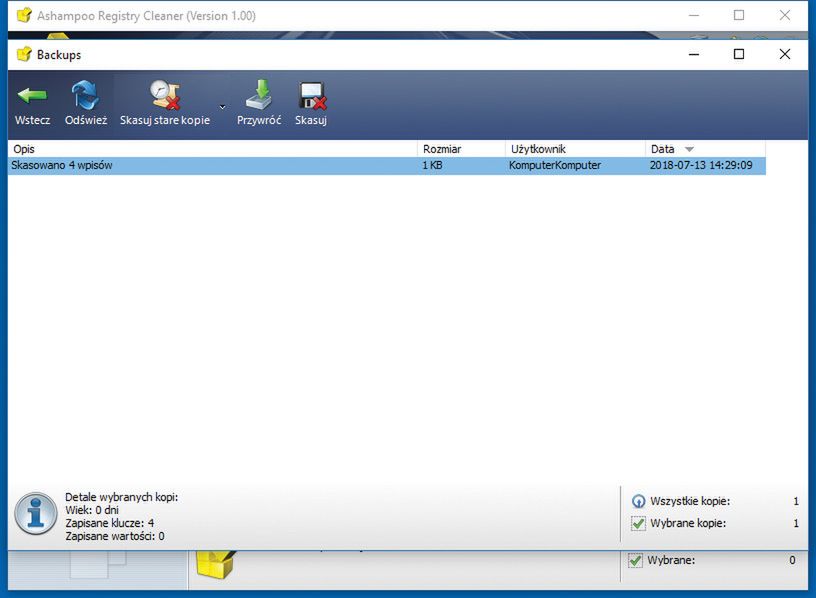Click the Backups window title icon
Viewport: 816px width, 598px height.
[x=24, y=54]
